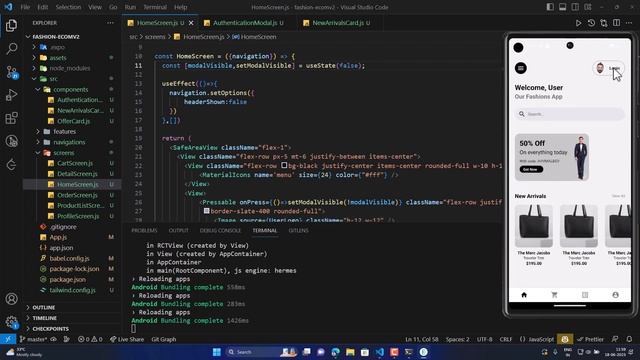Switch to the OUTPUT panel tab
Viewport: 640px width, 360px height.
pyautogui.click(x=179, y=231)
